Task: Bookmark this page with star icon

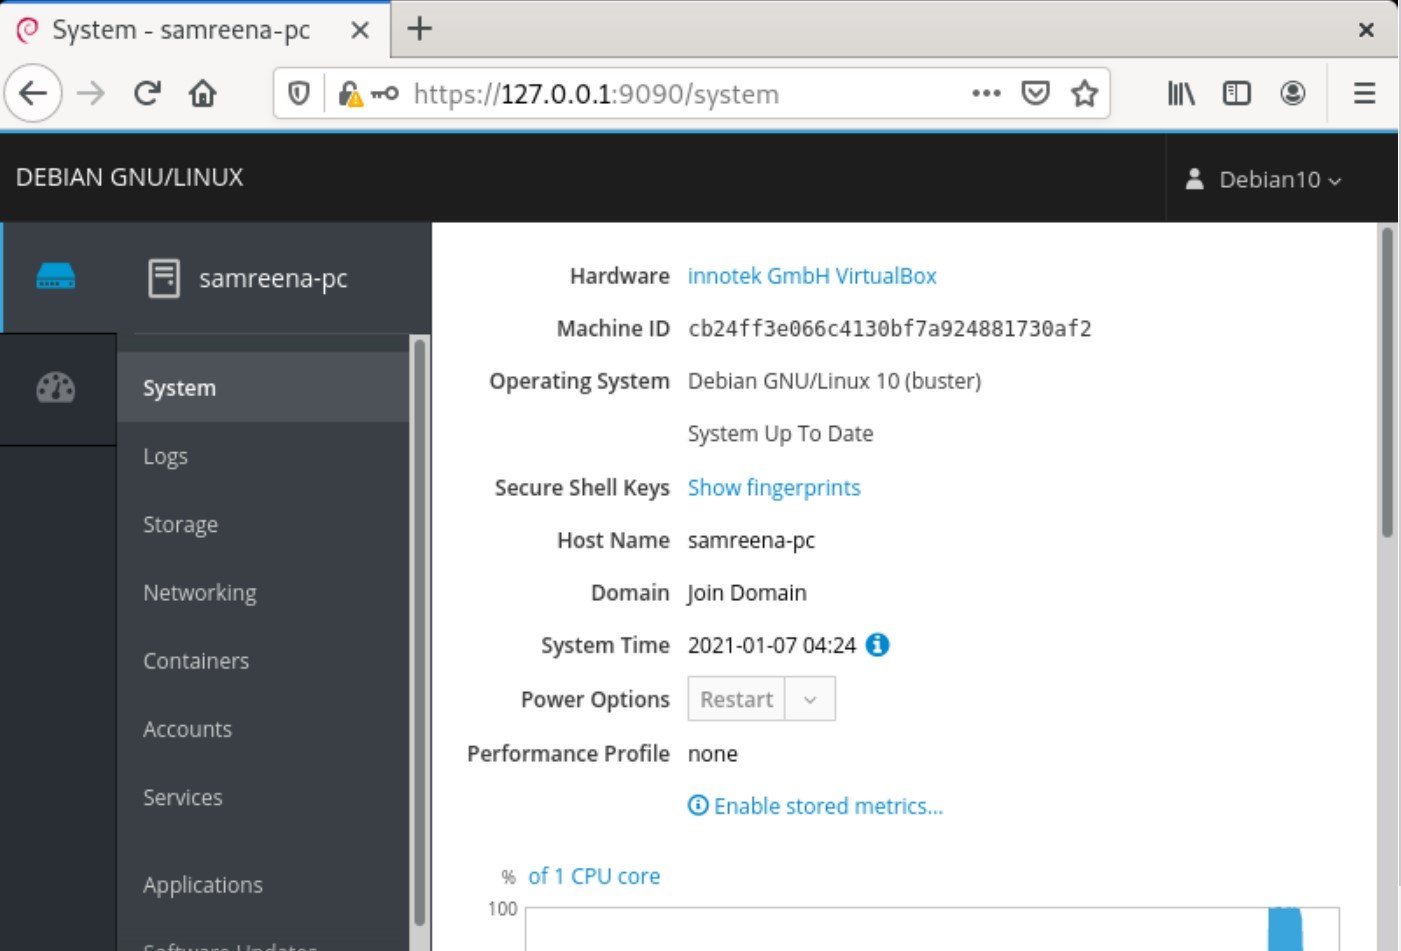Action: pyautogui.click(x=1084, y=94)
